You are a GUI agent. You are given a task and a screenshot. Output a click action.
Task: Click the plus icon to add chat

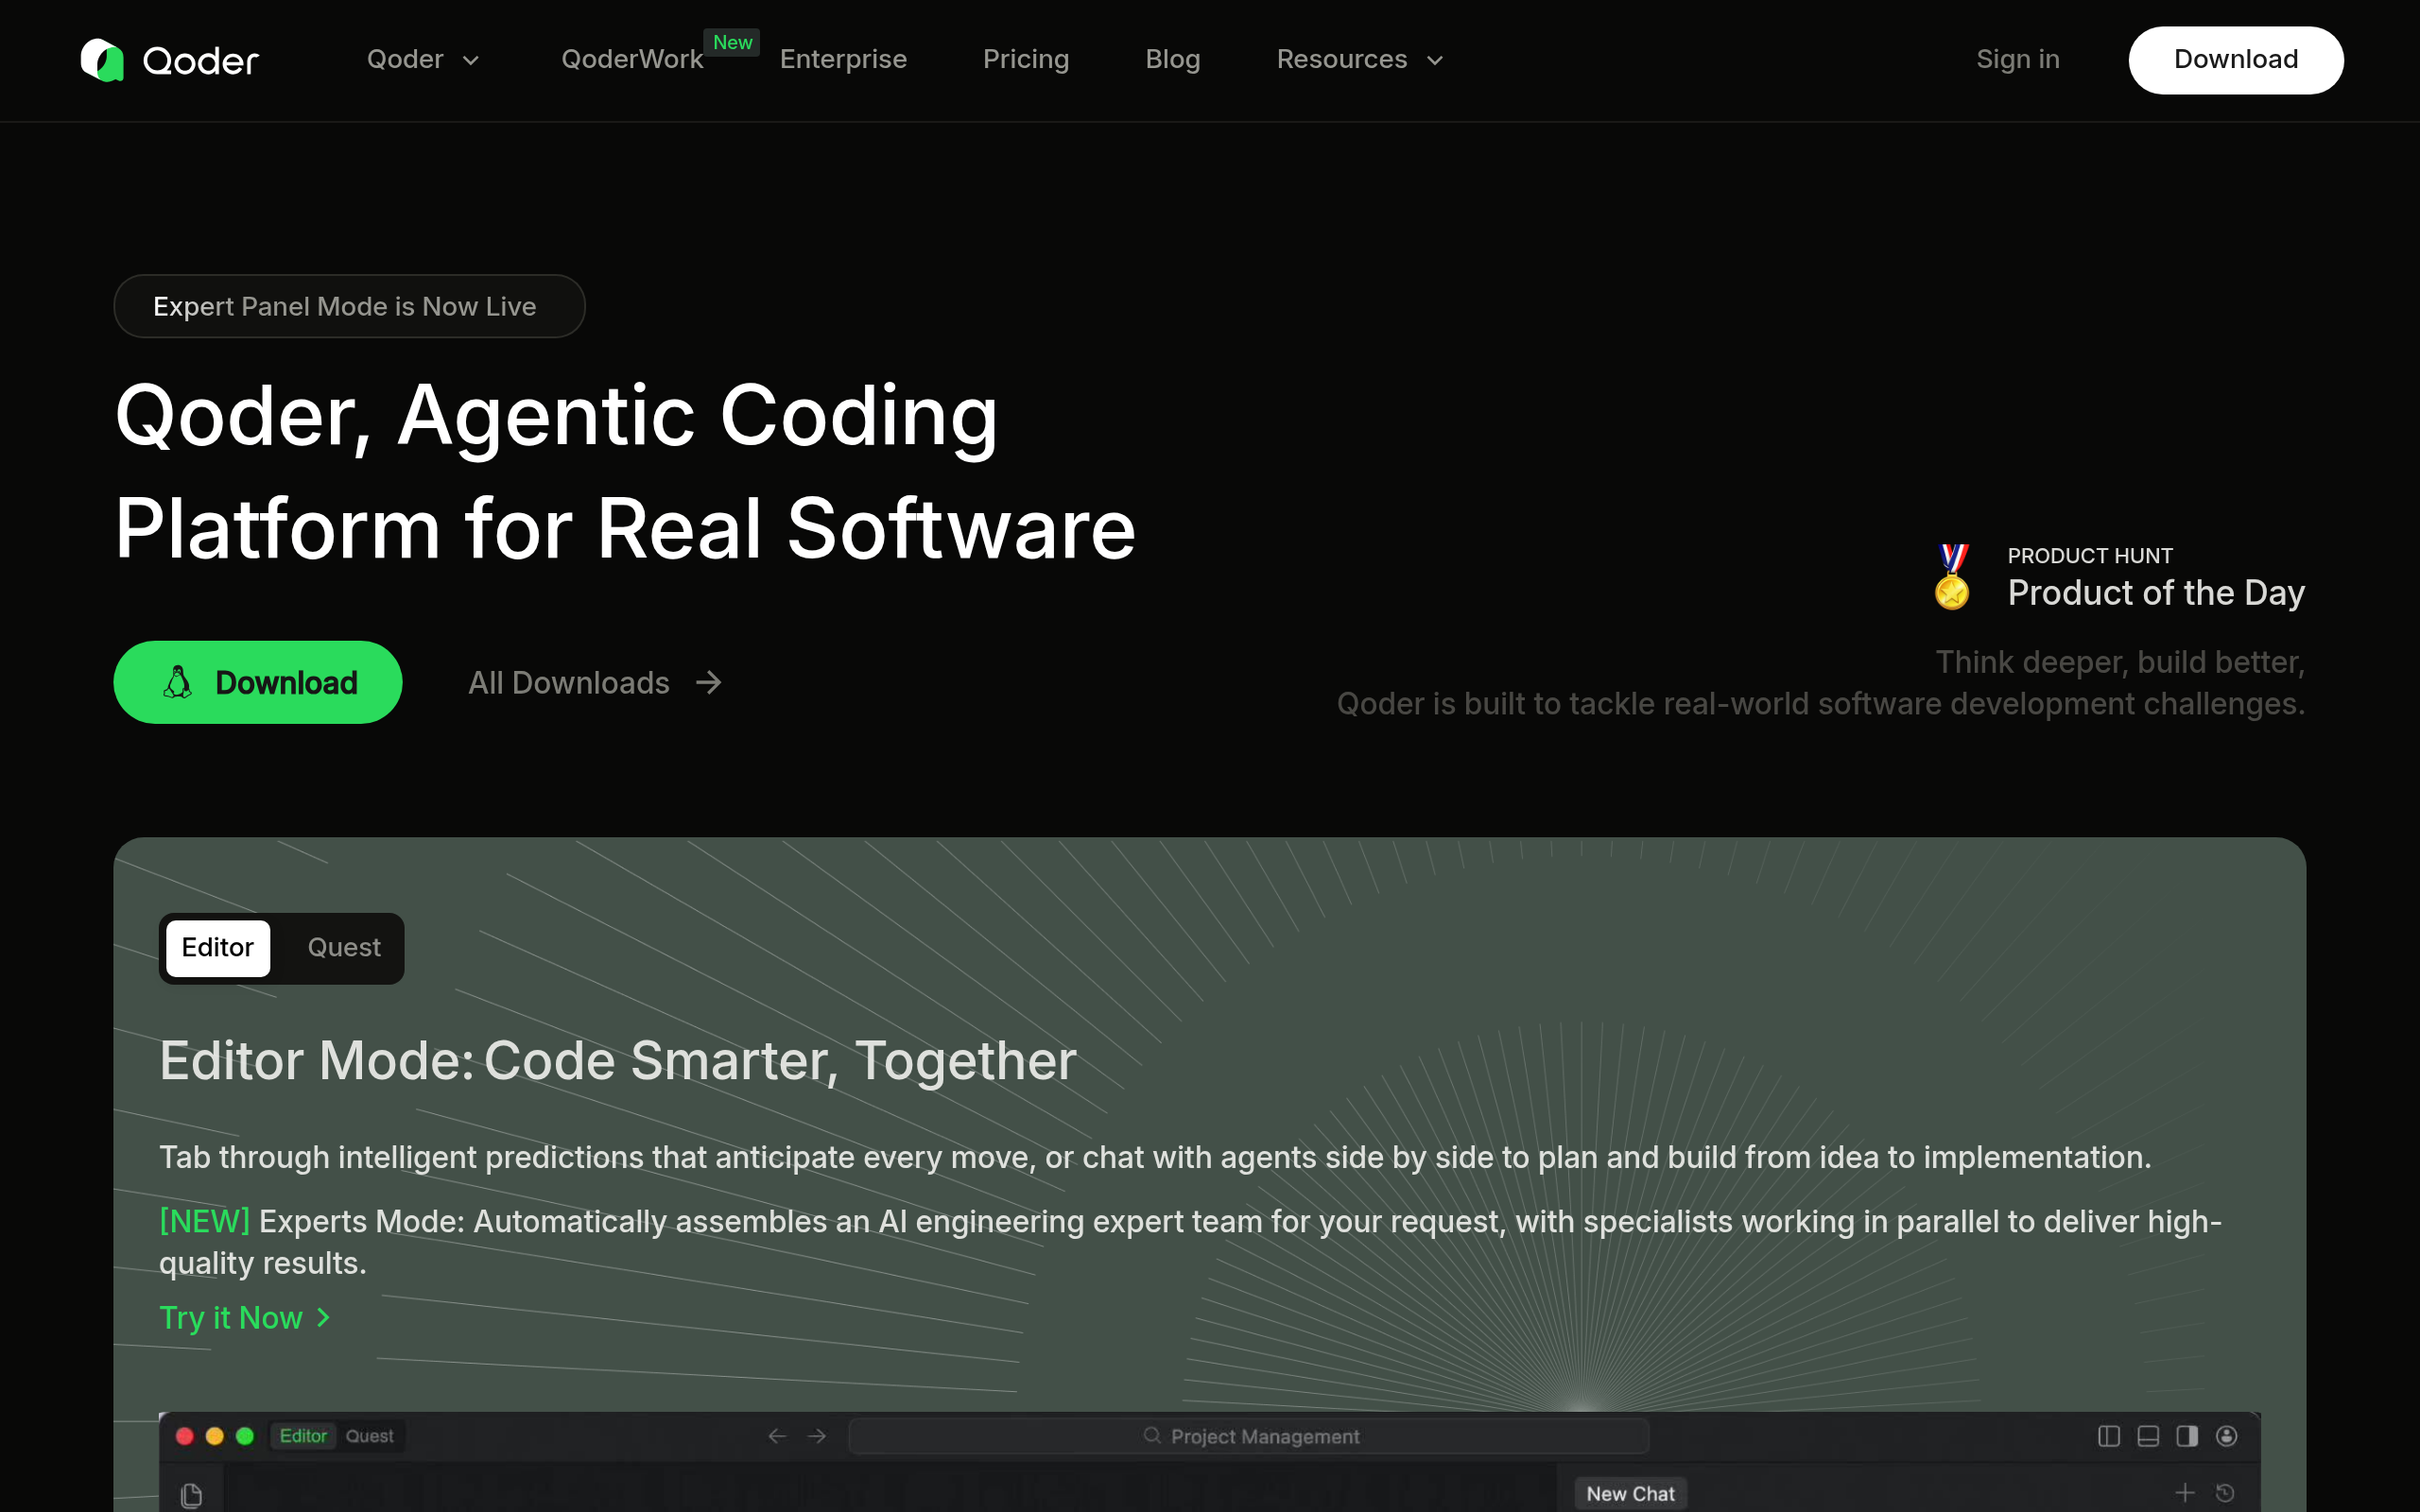[2185, 1493]
